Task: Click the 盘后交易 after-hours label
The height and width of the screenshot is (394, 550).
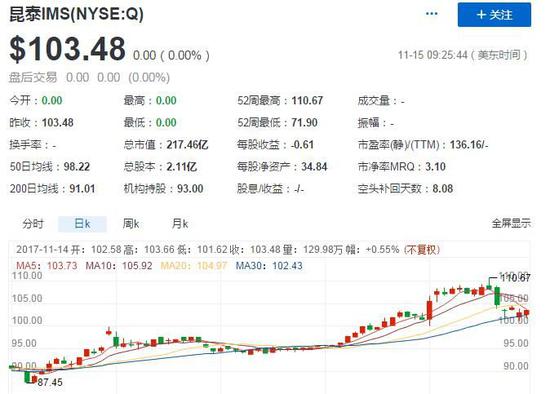Action: coord(33,78)
